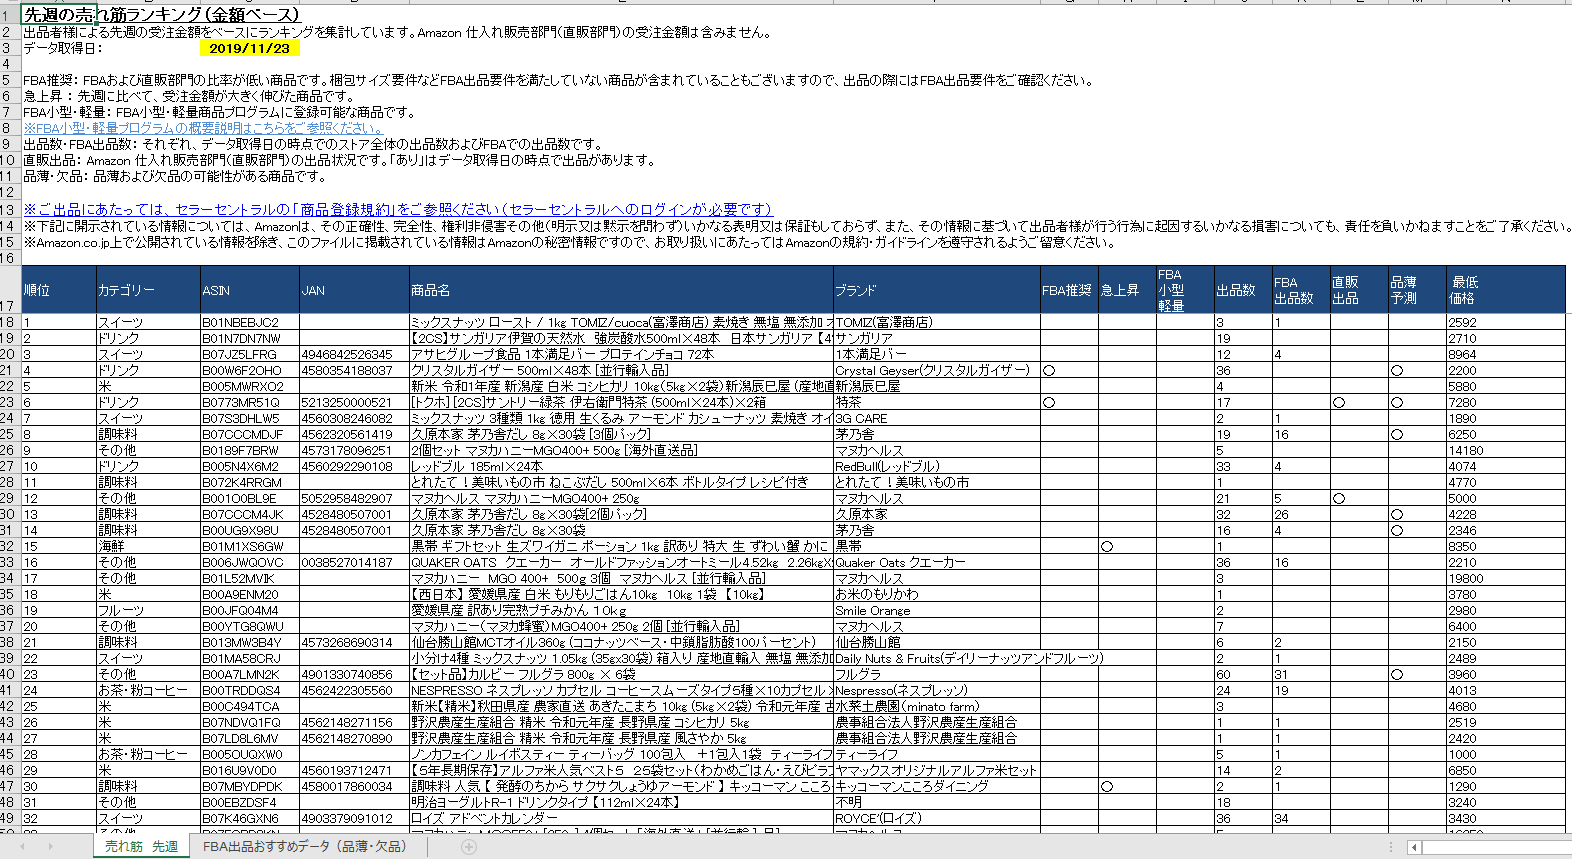Switch to the 売れ筋 先週 sheet tab
This screenshot has height=859, width=1572.
(x=141, y=847)
